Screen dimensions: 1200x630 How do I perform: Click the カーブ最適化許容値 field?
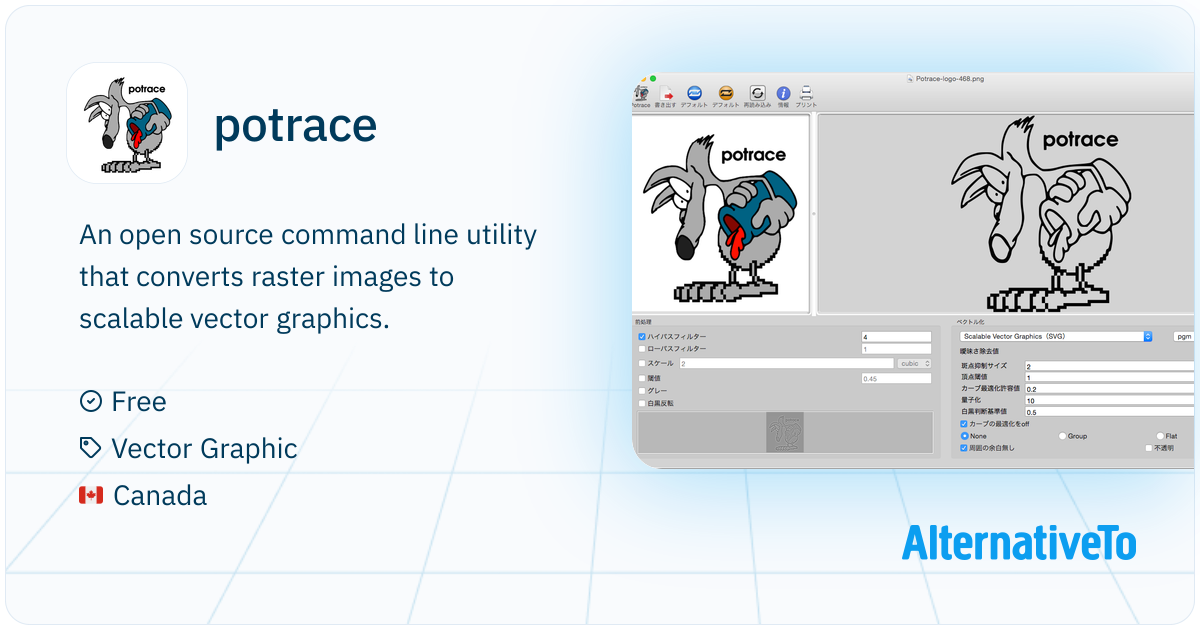coord(1109,389)
